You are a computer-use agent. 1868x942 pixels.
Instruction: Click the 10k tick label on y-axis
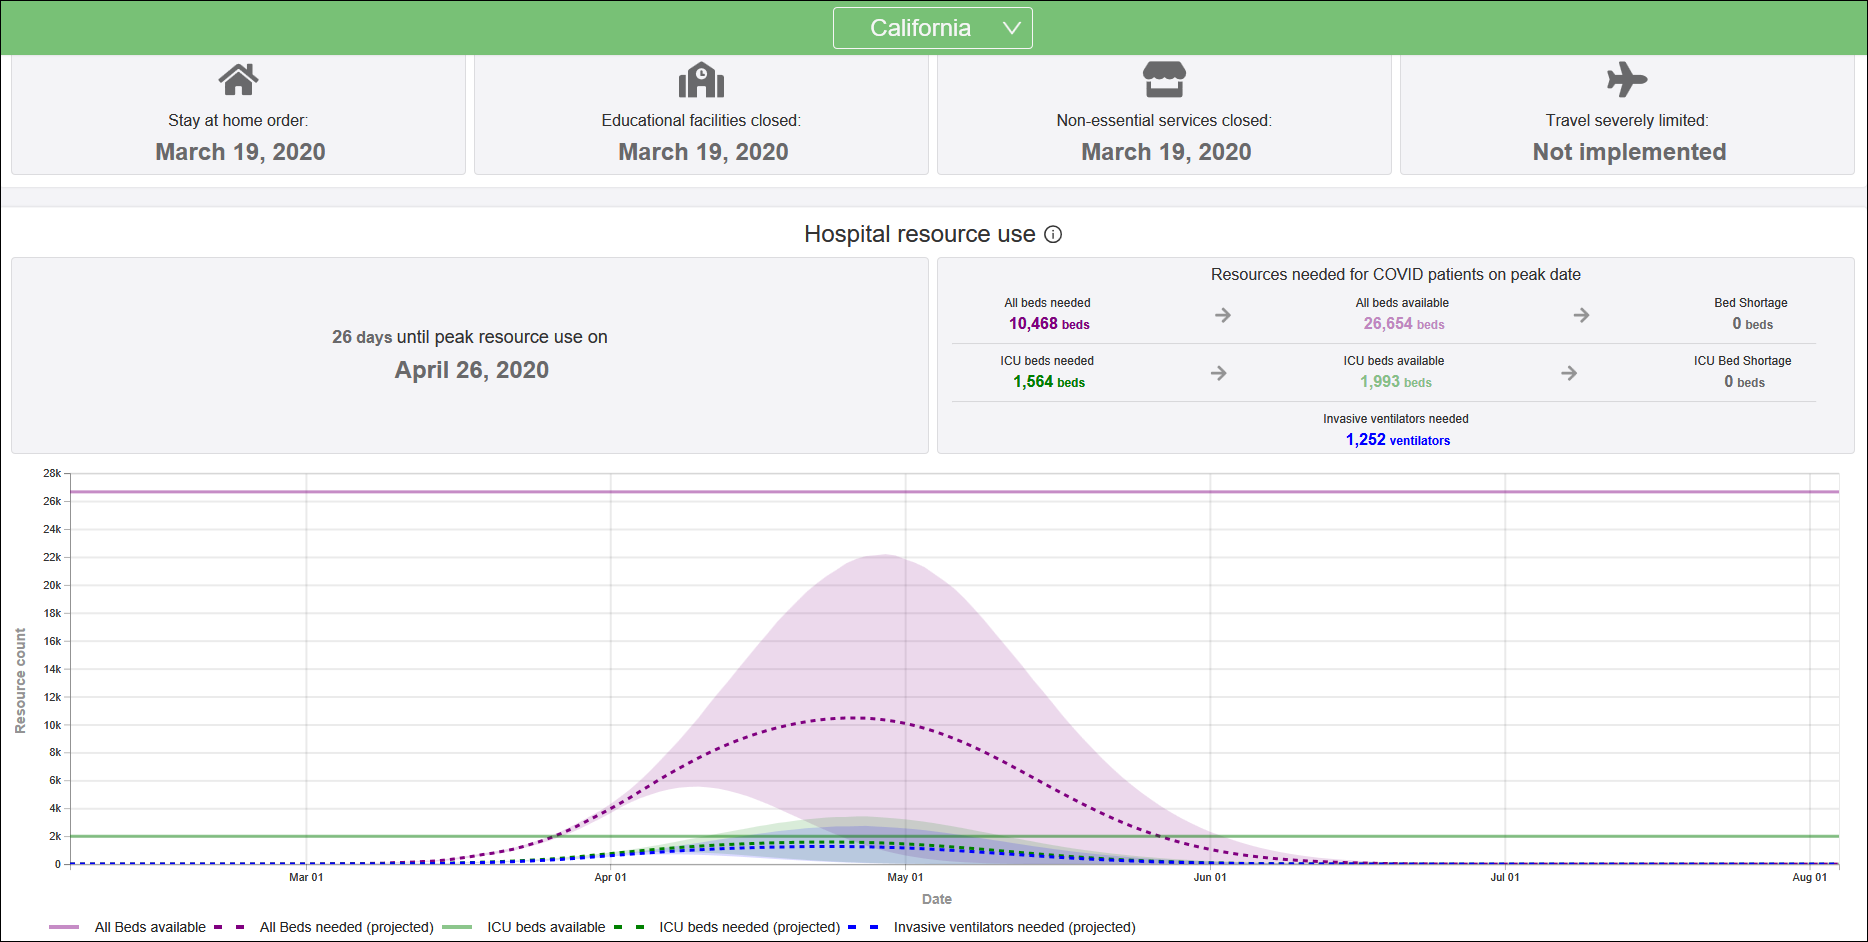(52, 725)
